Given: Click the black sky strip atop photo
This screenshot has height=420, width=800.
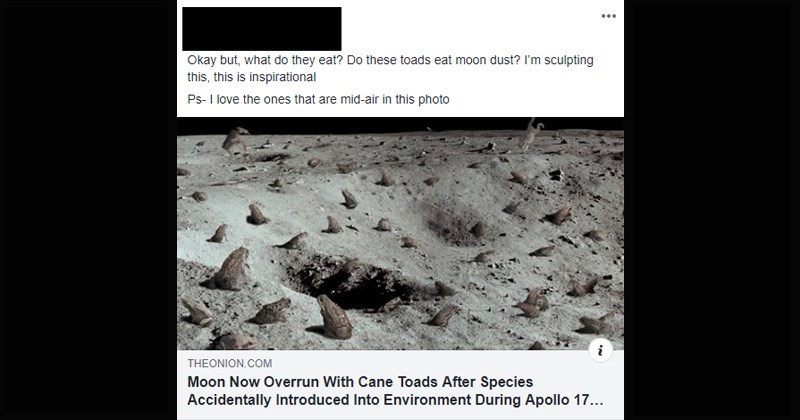Looking at the screenshot, I should (400, 124).
